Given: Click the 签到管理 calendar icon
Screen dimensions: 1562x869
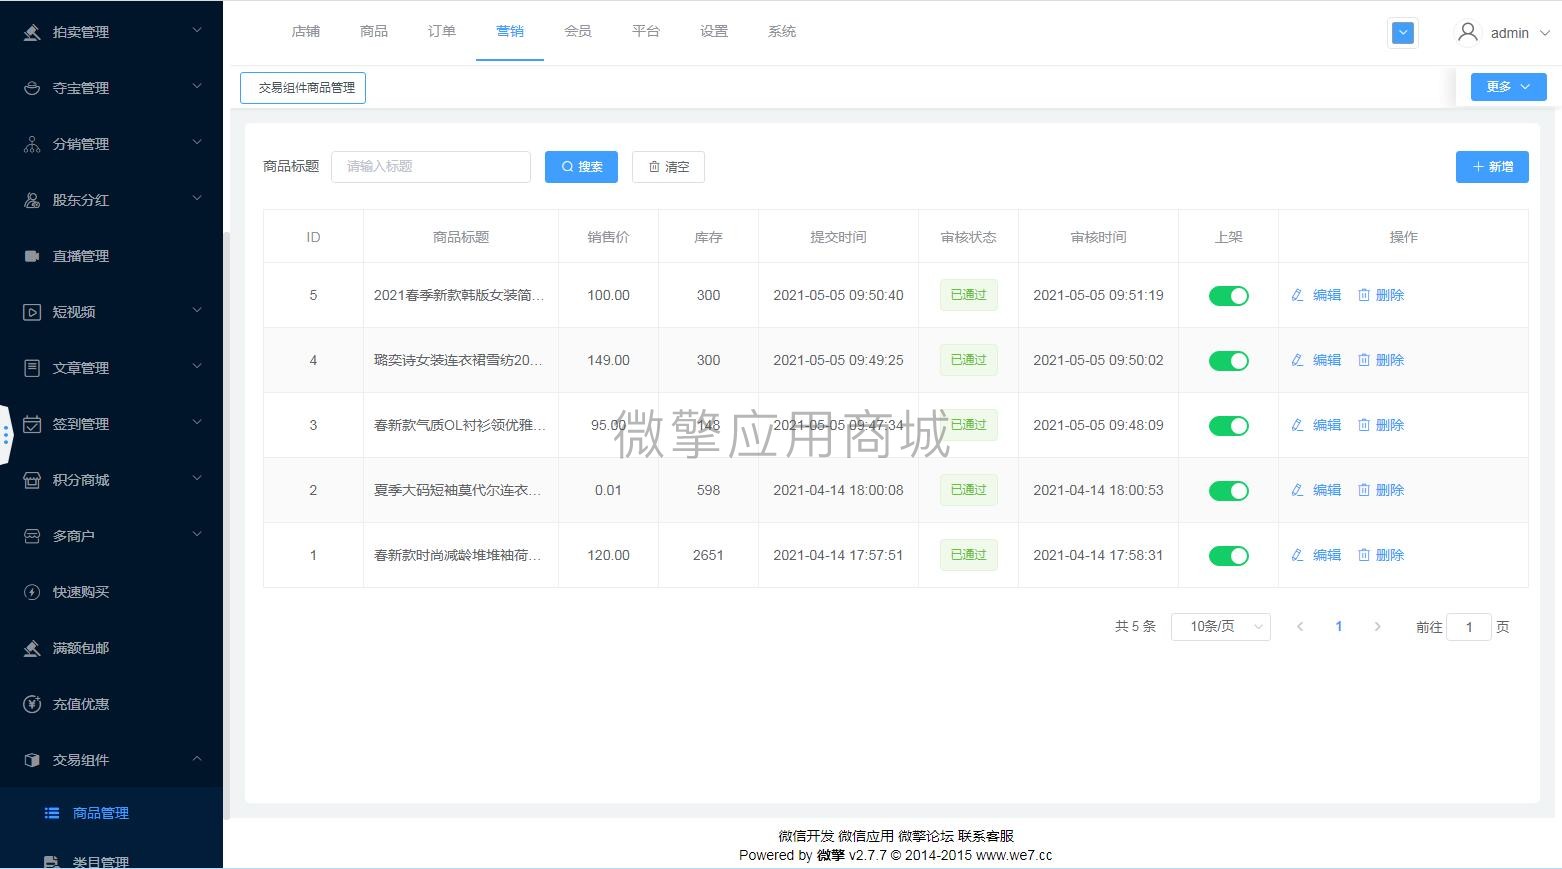Looking at the screenshot, I should [32, 424].
